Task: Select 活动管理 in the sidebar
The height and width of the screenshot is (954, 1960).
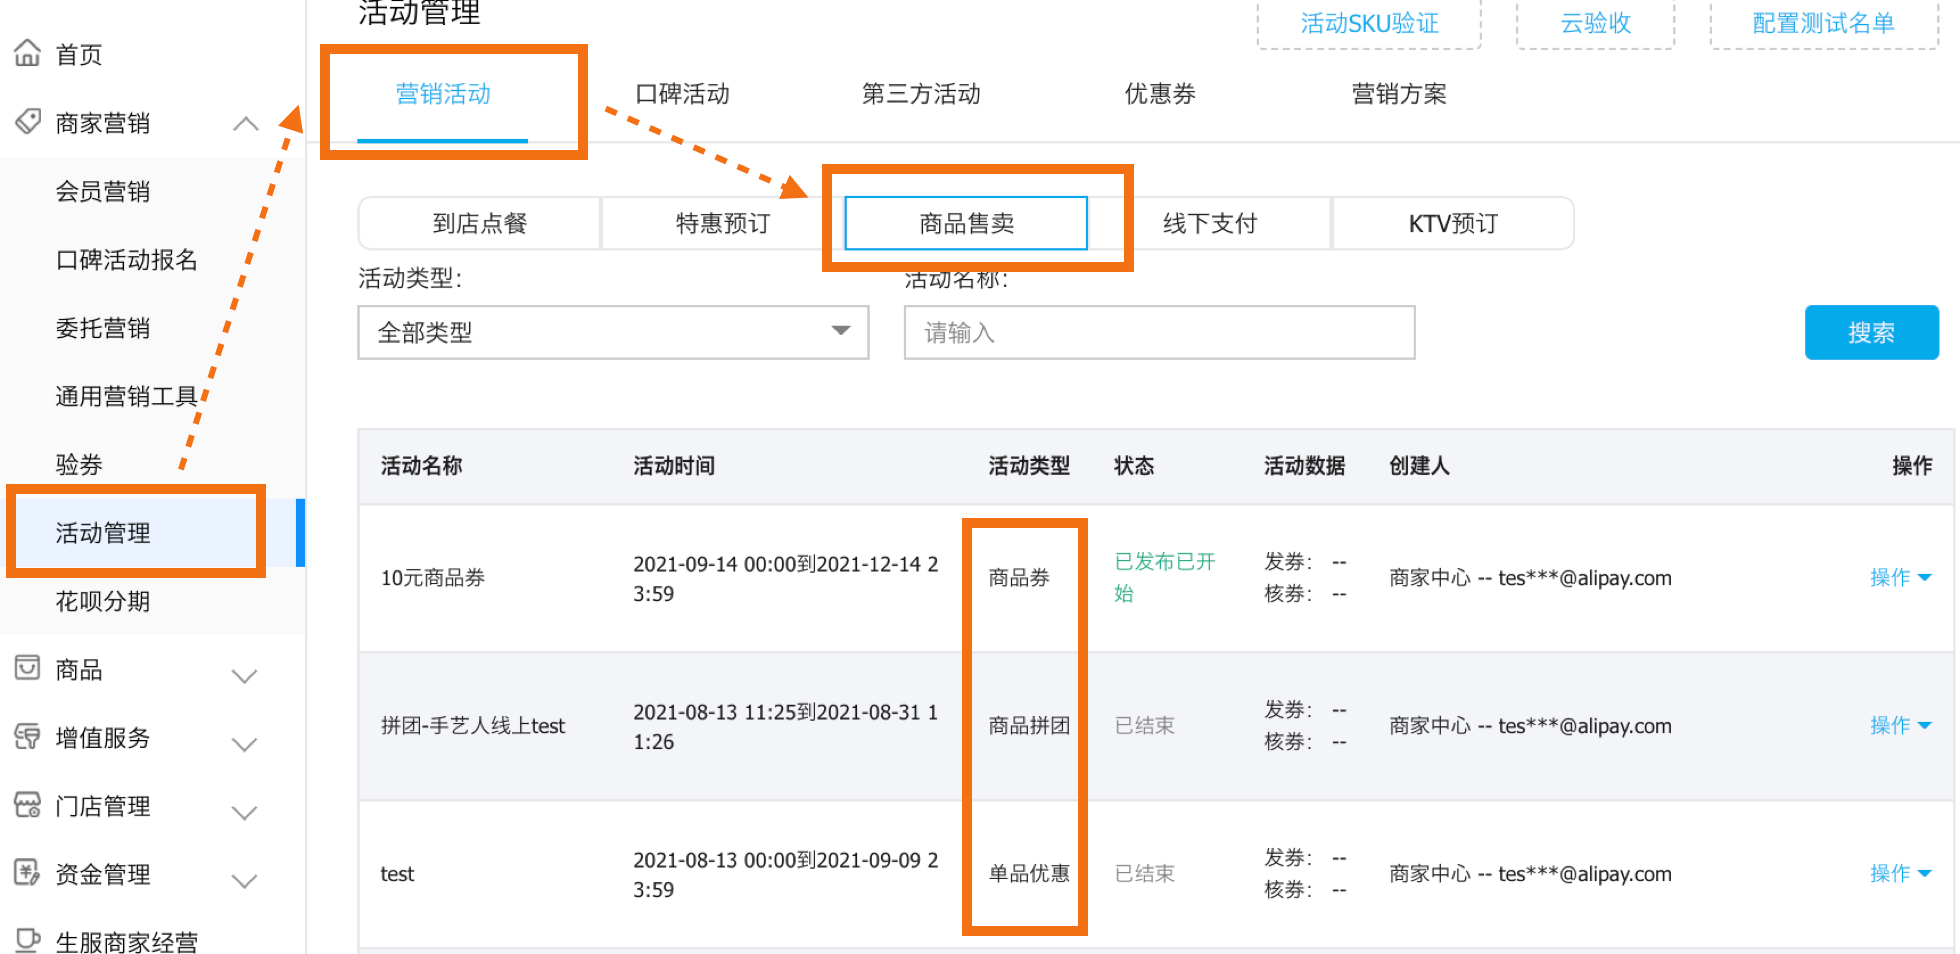Action: (x=103, y=533)
